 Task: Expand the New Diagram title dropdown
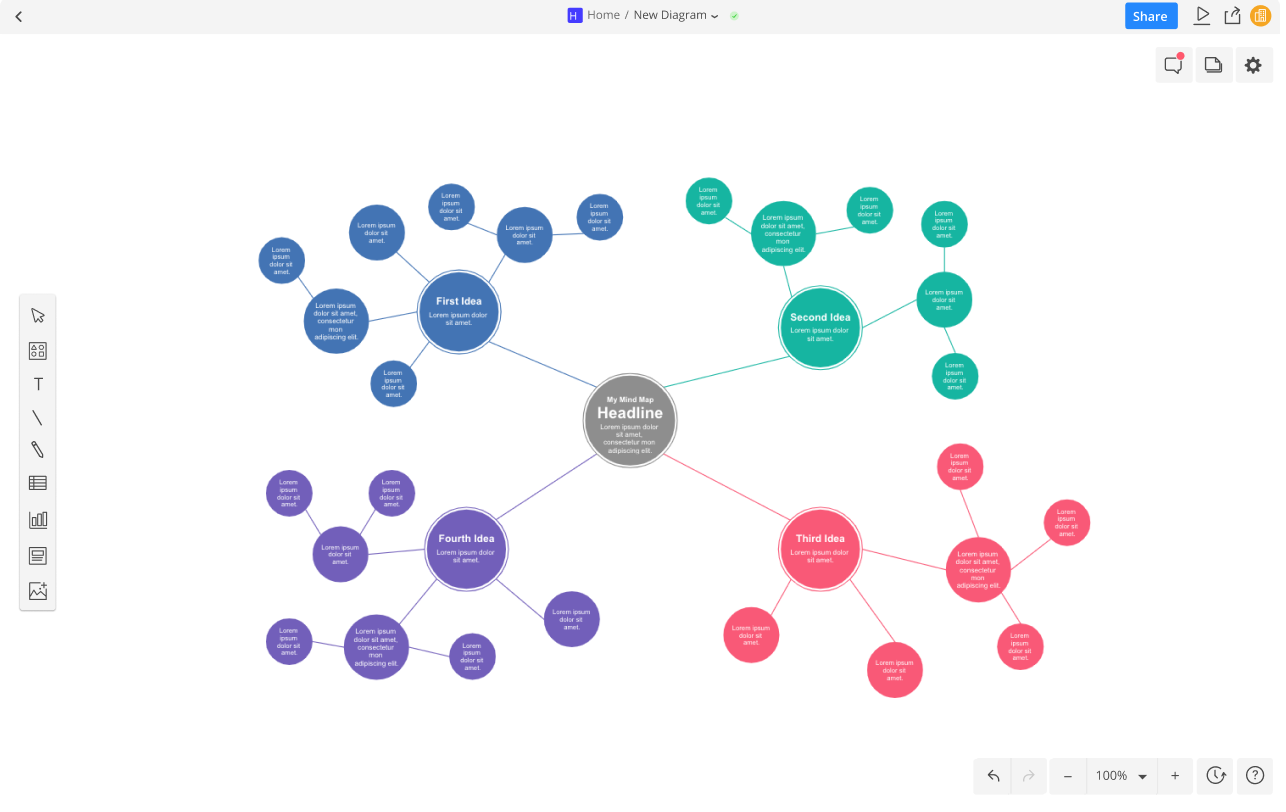click(716, 15)
